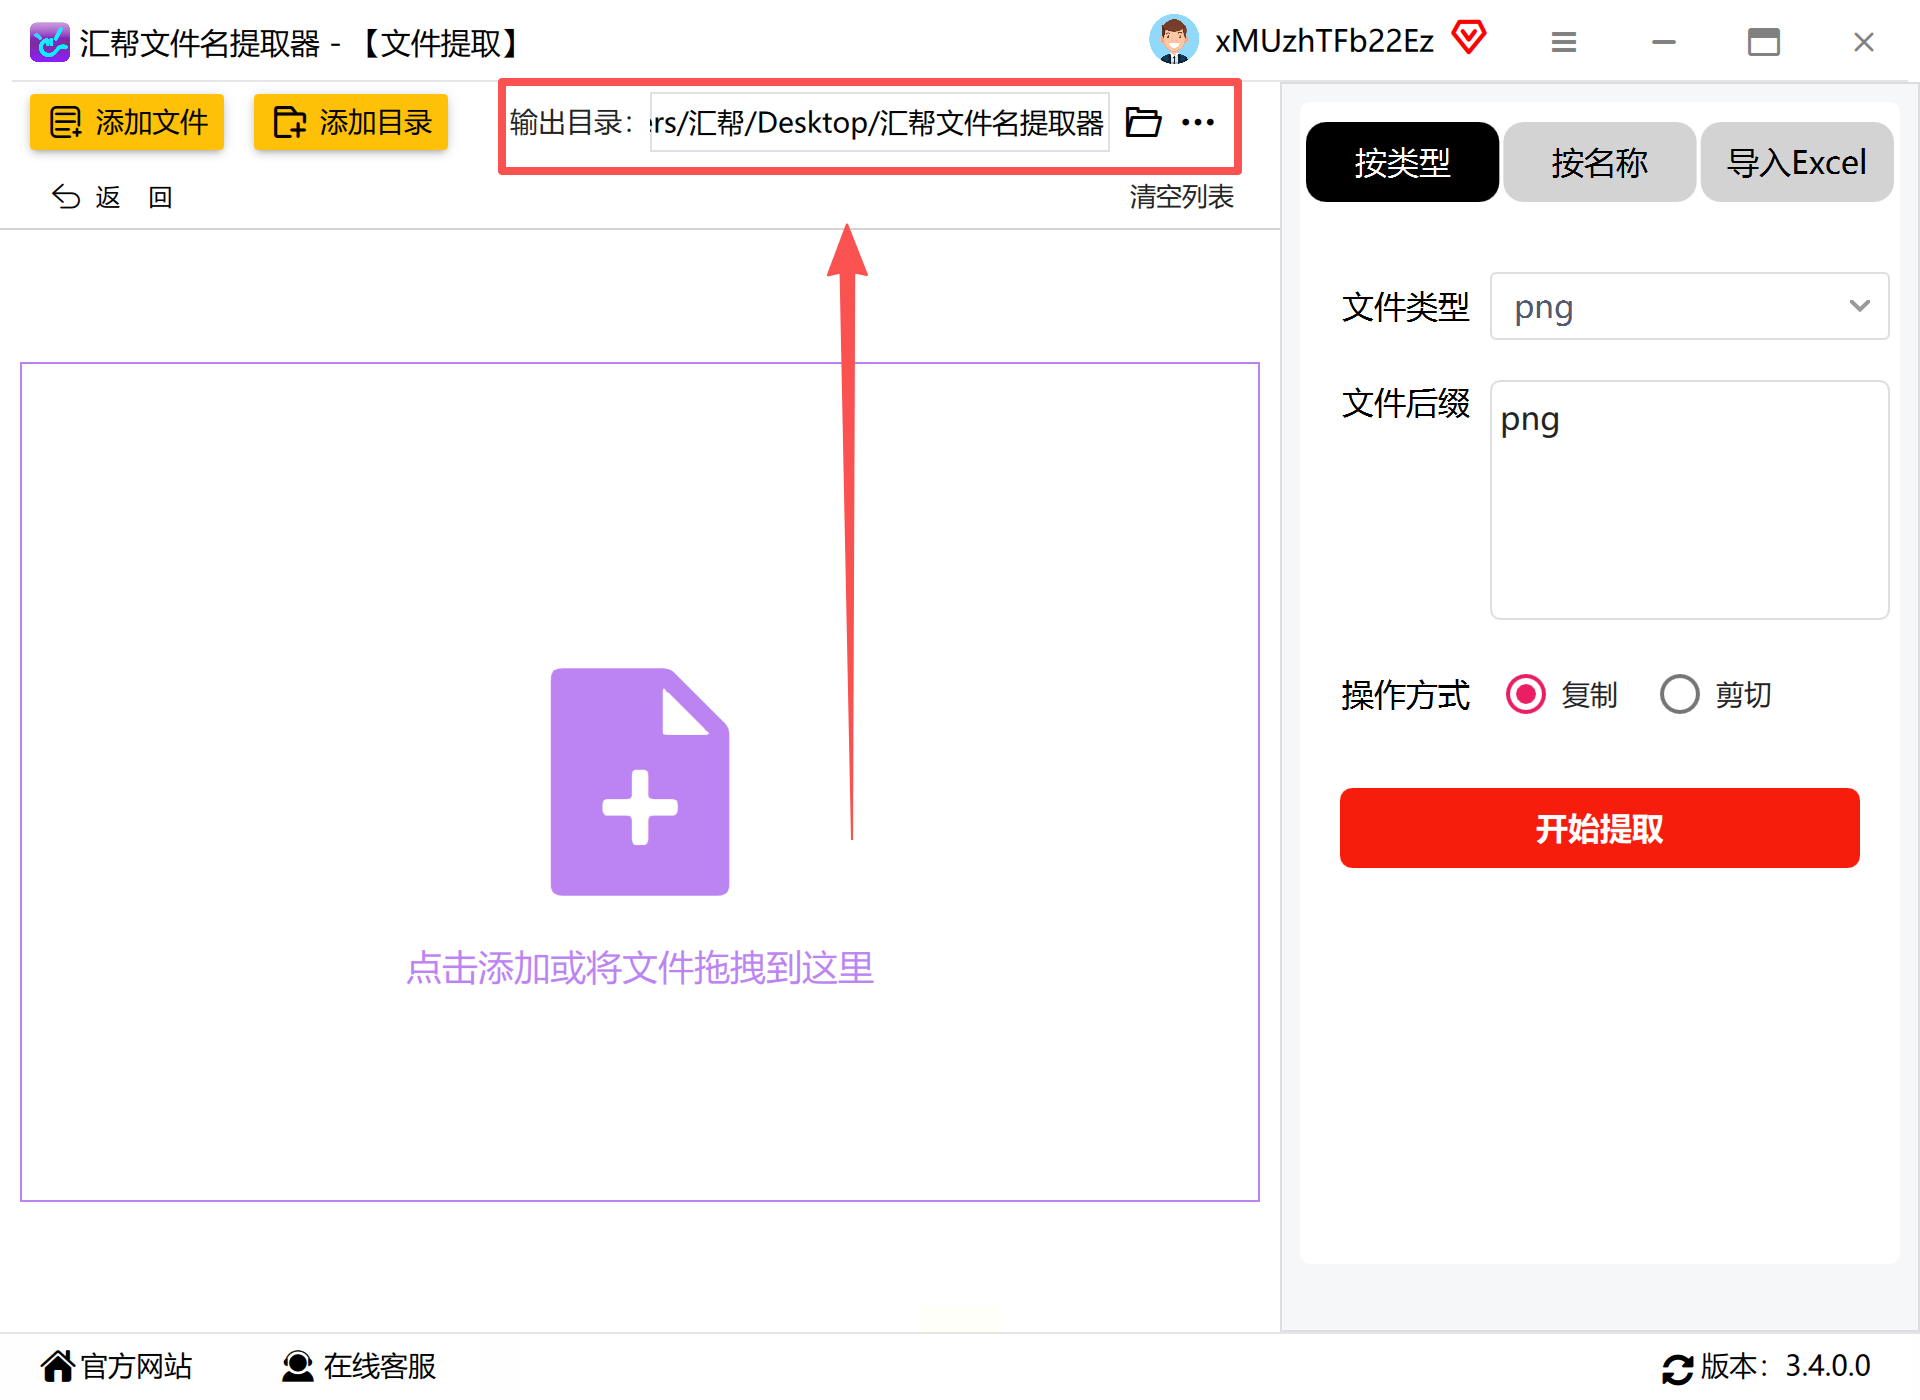The width and height of the screenshot is (1920, 1400).
Task: Open the hamburger menu in title bar
Action: tap(1564, 42)
